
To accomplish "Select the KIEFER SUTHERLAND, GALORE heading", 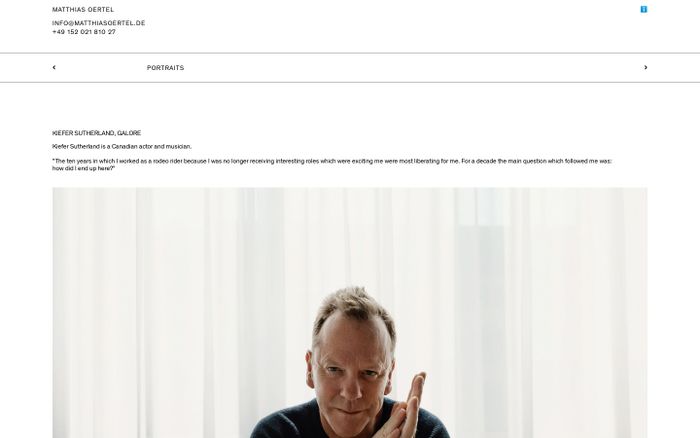I will pyautogui.click(x=96, y=133).
